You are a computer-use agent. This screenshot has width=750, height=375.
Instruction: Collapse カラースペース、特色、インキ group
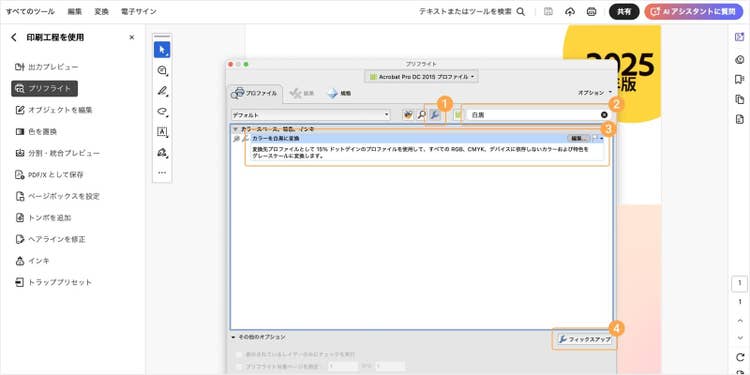pos(235,130)
